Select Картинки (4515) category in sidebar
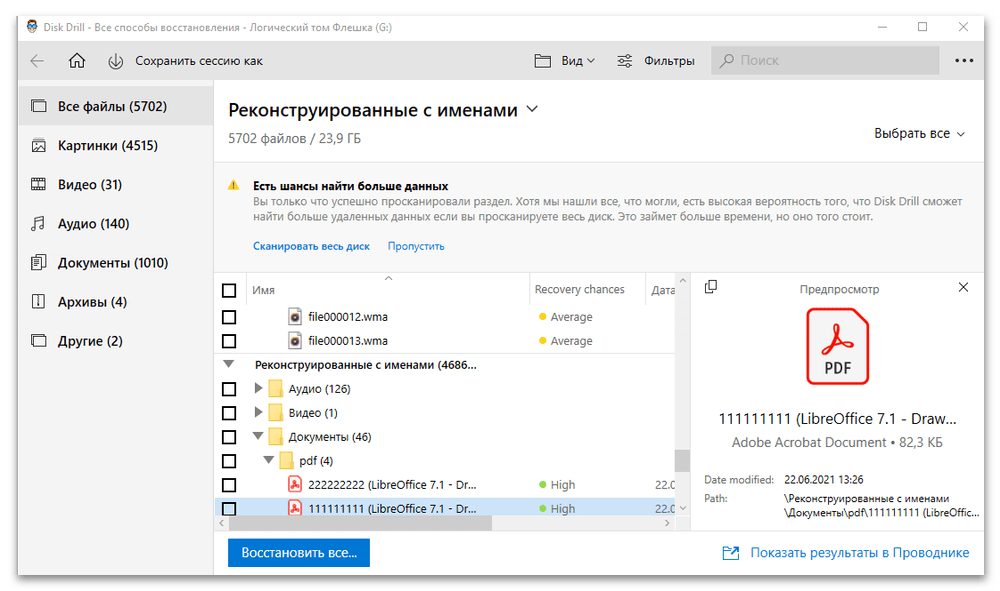Image resolution: width=1000 pixels, height=591 pixels. [107, 146]
